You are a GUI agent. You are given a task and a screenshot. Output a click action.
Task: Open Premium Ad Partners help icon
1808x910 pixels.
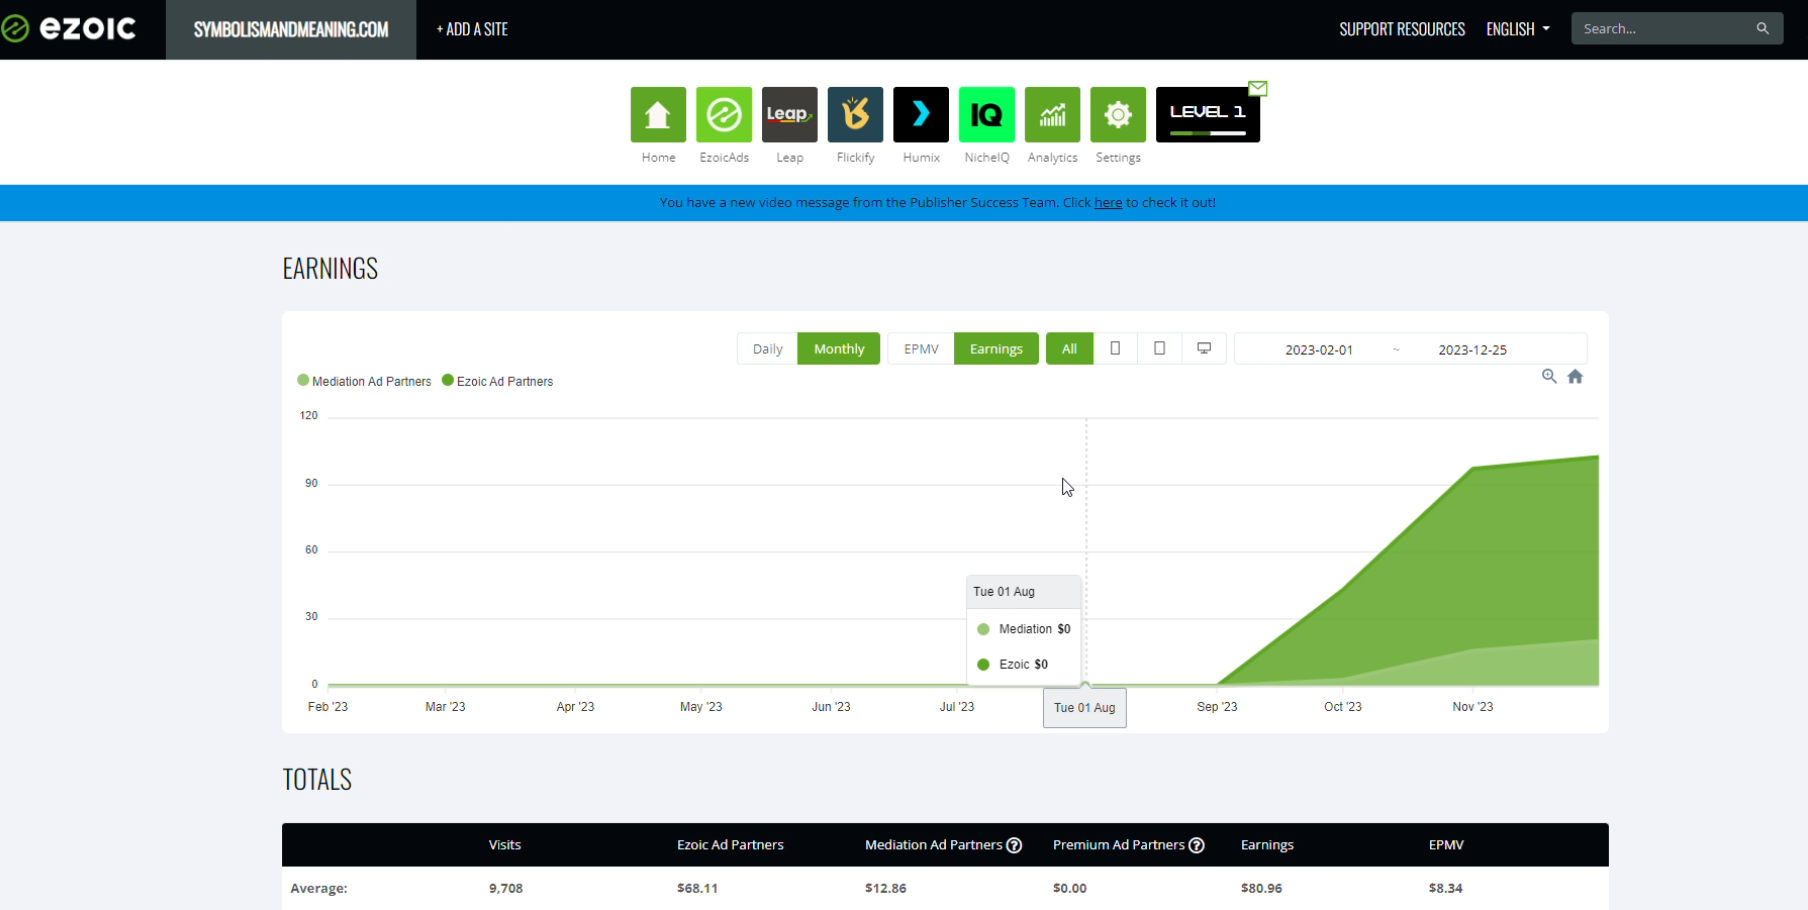point(1197,845)
